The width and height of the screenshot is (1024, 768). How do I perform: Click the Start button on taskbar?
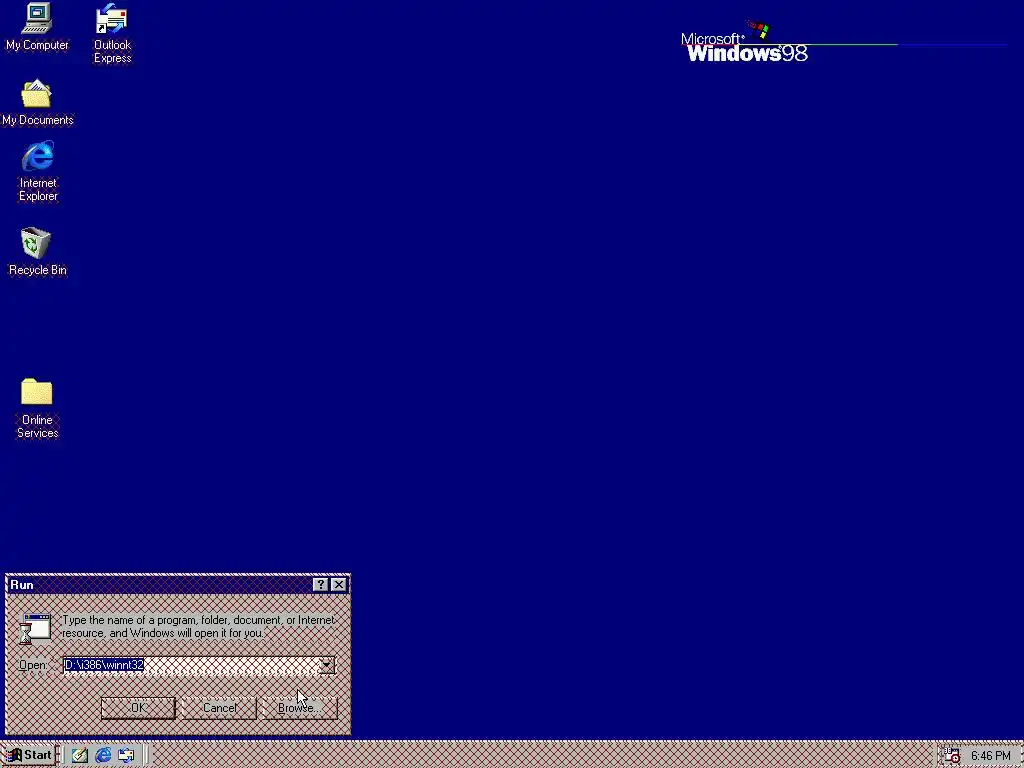pos(29,755)
